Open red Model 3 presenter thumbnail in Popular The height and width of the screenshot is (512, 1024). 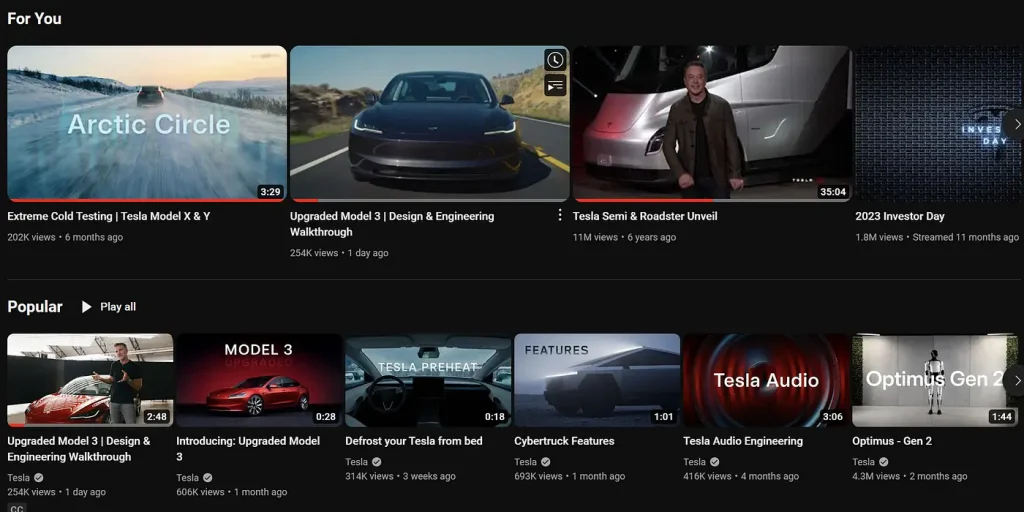click(x=90, y=380)
